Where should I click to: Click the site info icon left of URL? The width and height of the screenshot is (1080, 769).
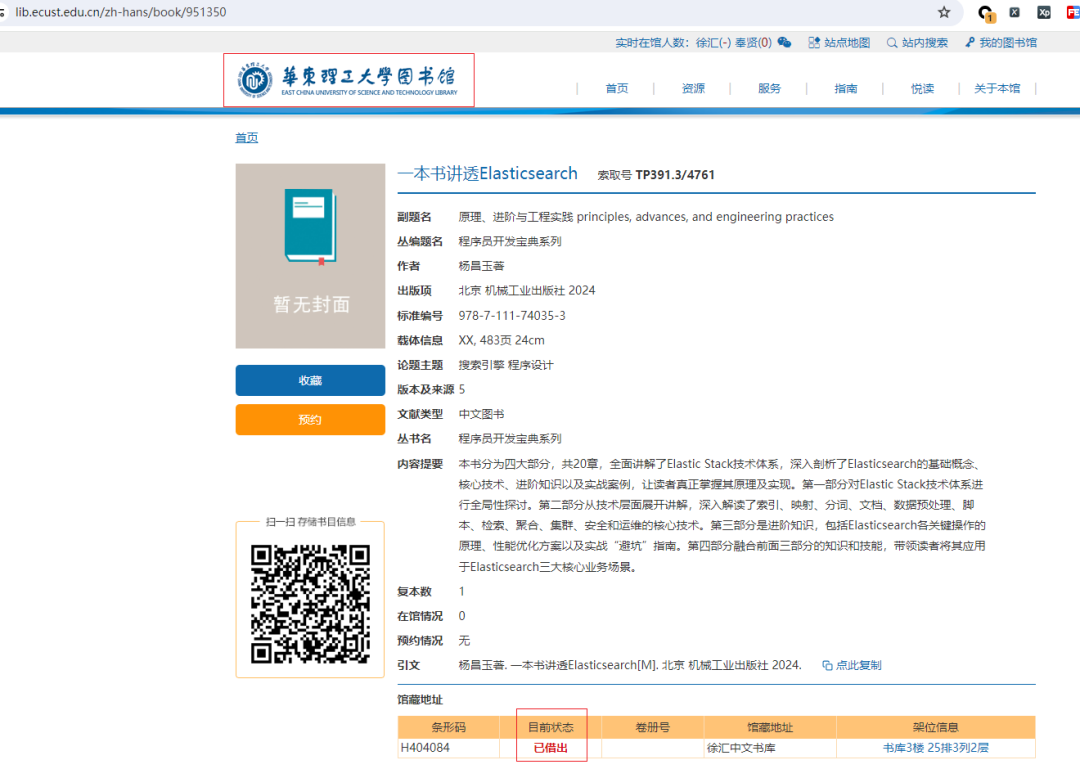(x=3, y=12)
